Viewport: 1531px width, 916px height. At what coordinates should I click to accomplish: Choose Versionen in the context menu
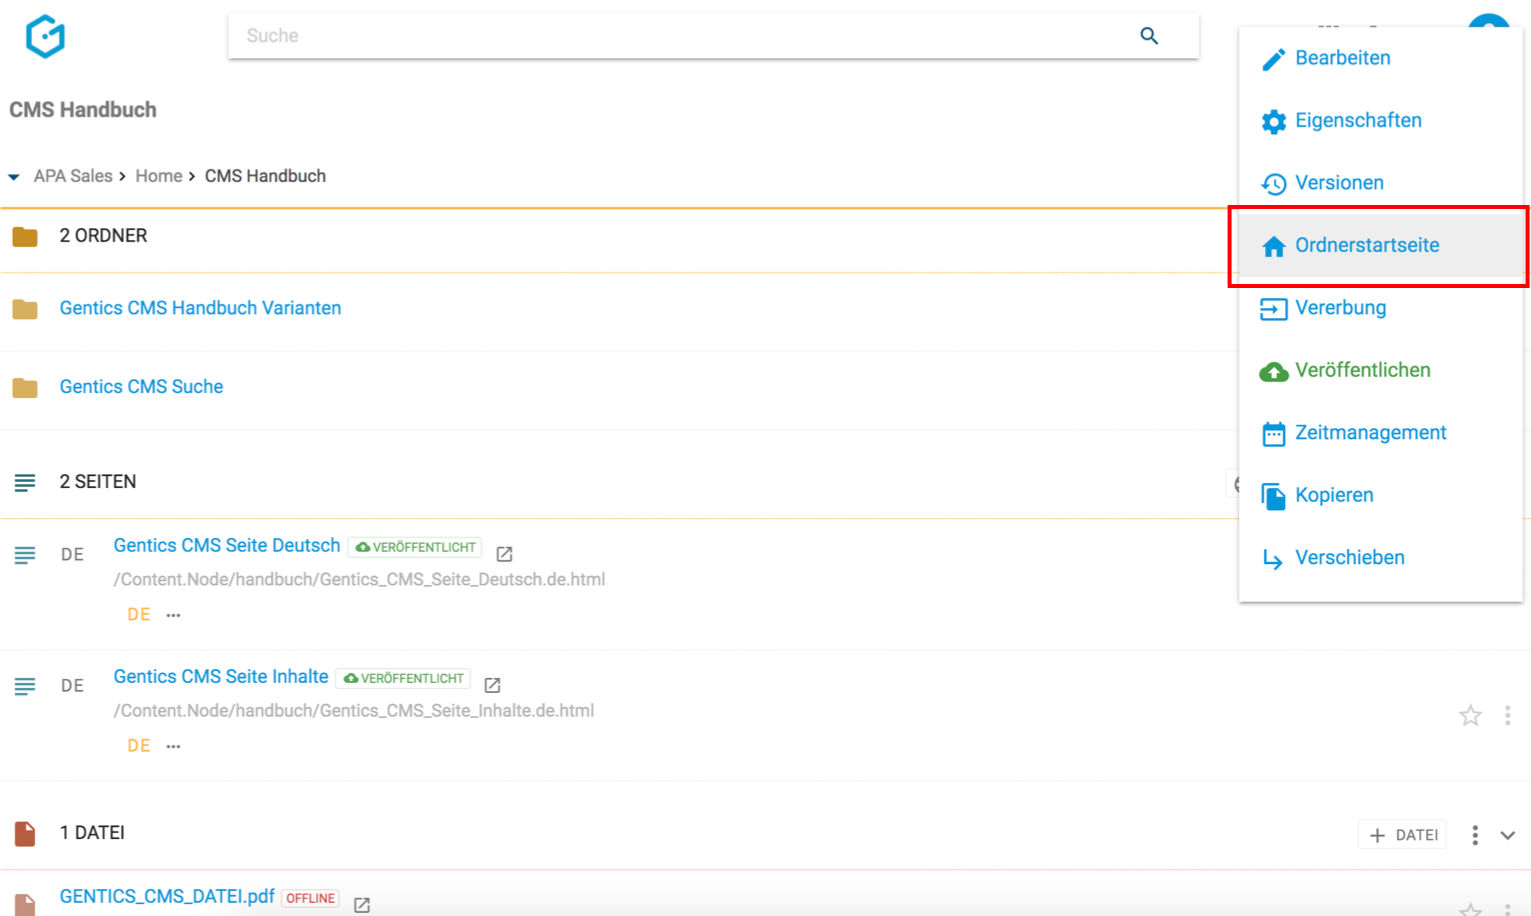(1380, 183)
